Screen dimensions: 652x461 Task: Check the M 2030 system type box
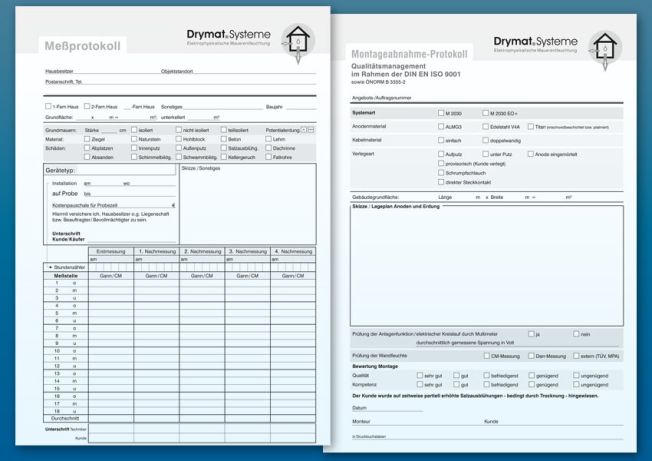click(x=442, y=113)
